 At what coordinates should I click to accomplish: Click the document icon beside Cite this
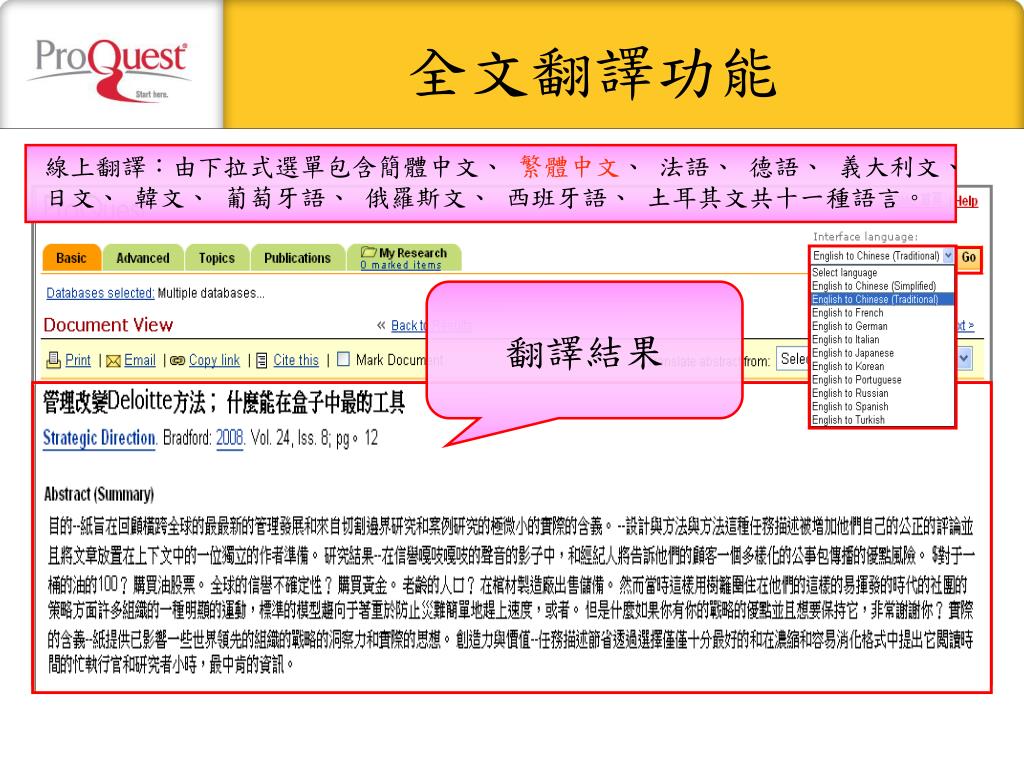(262, 360)
